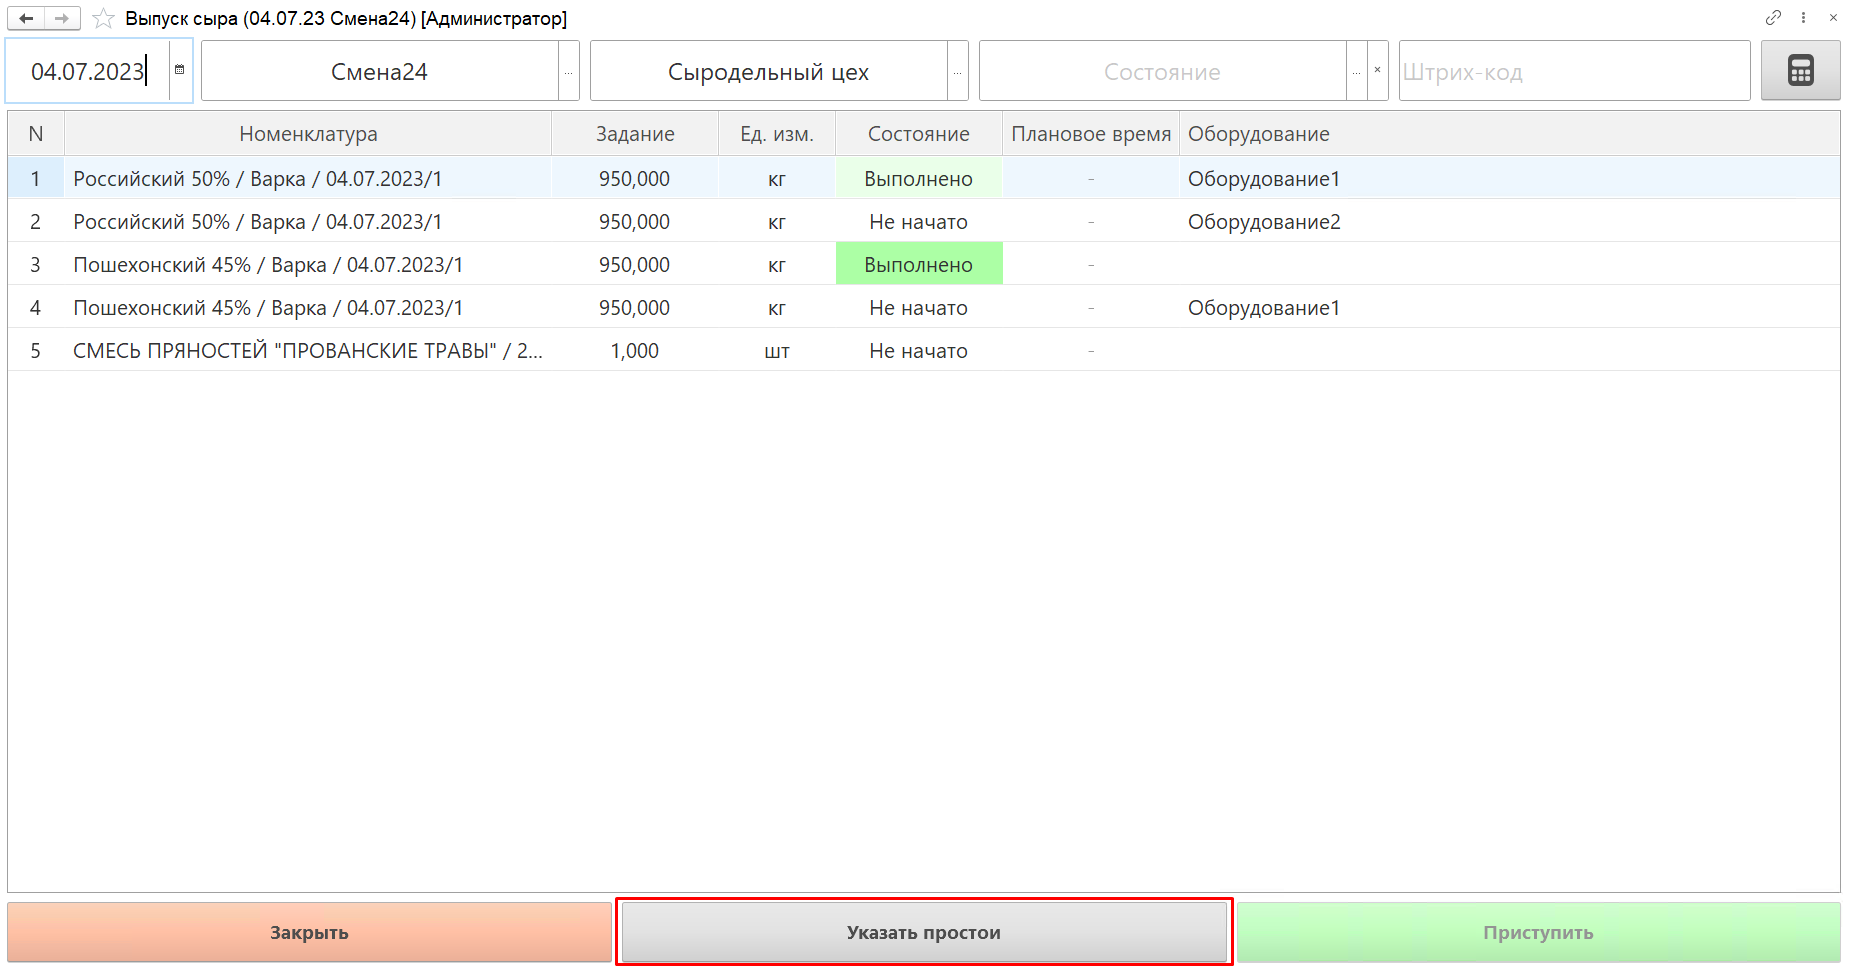Click the Задание column header
Image resolution: width=1851 pixels, height=970 pixels.
[635, 134]
